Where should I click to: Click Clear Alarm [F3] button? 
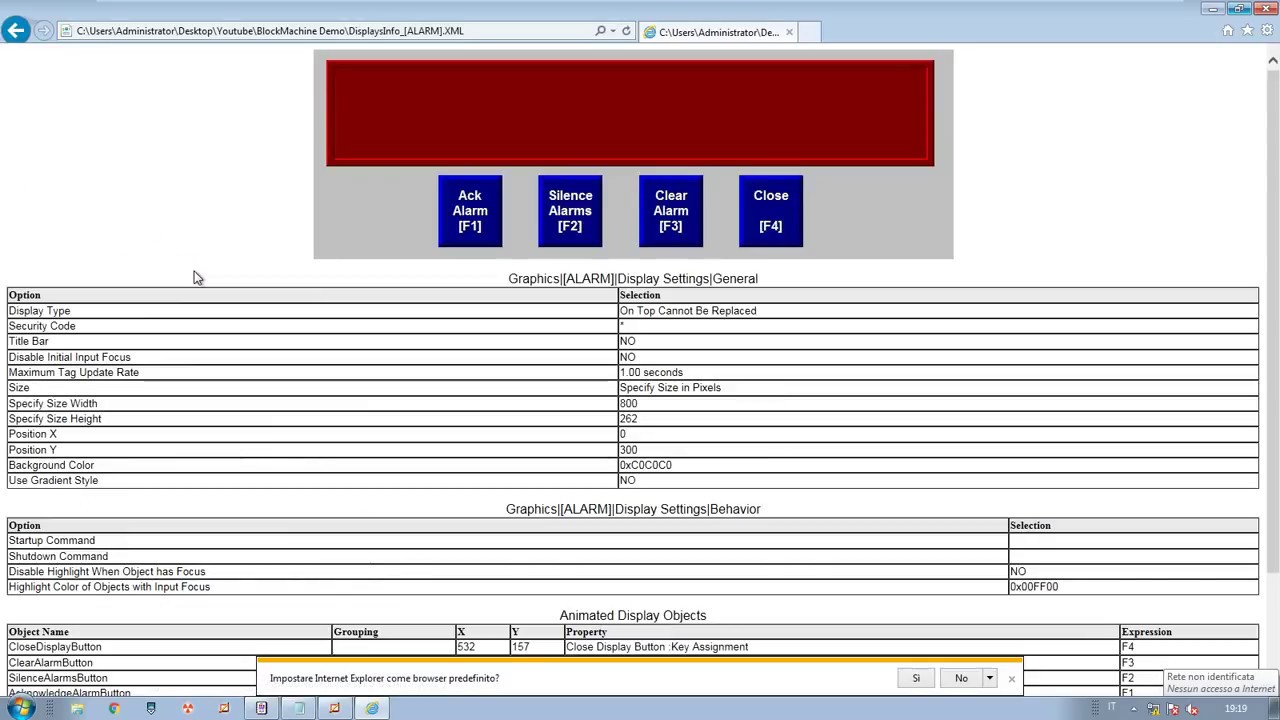[x=671, y=211]
